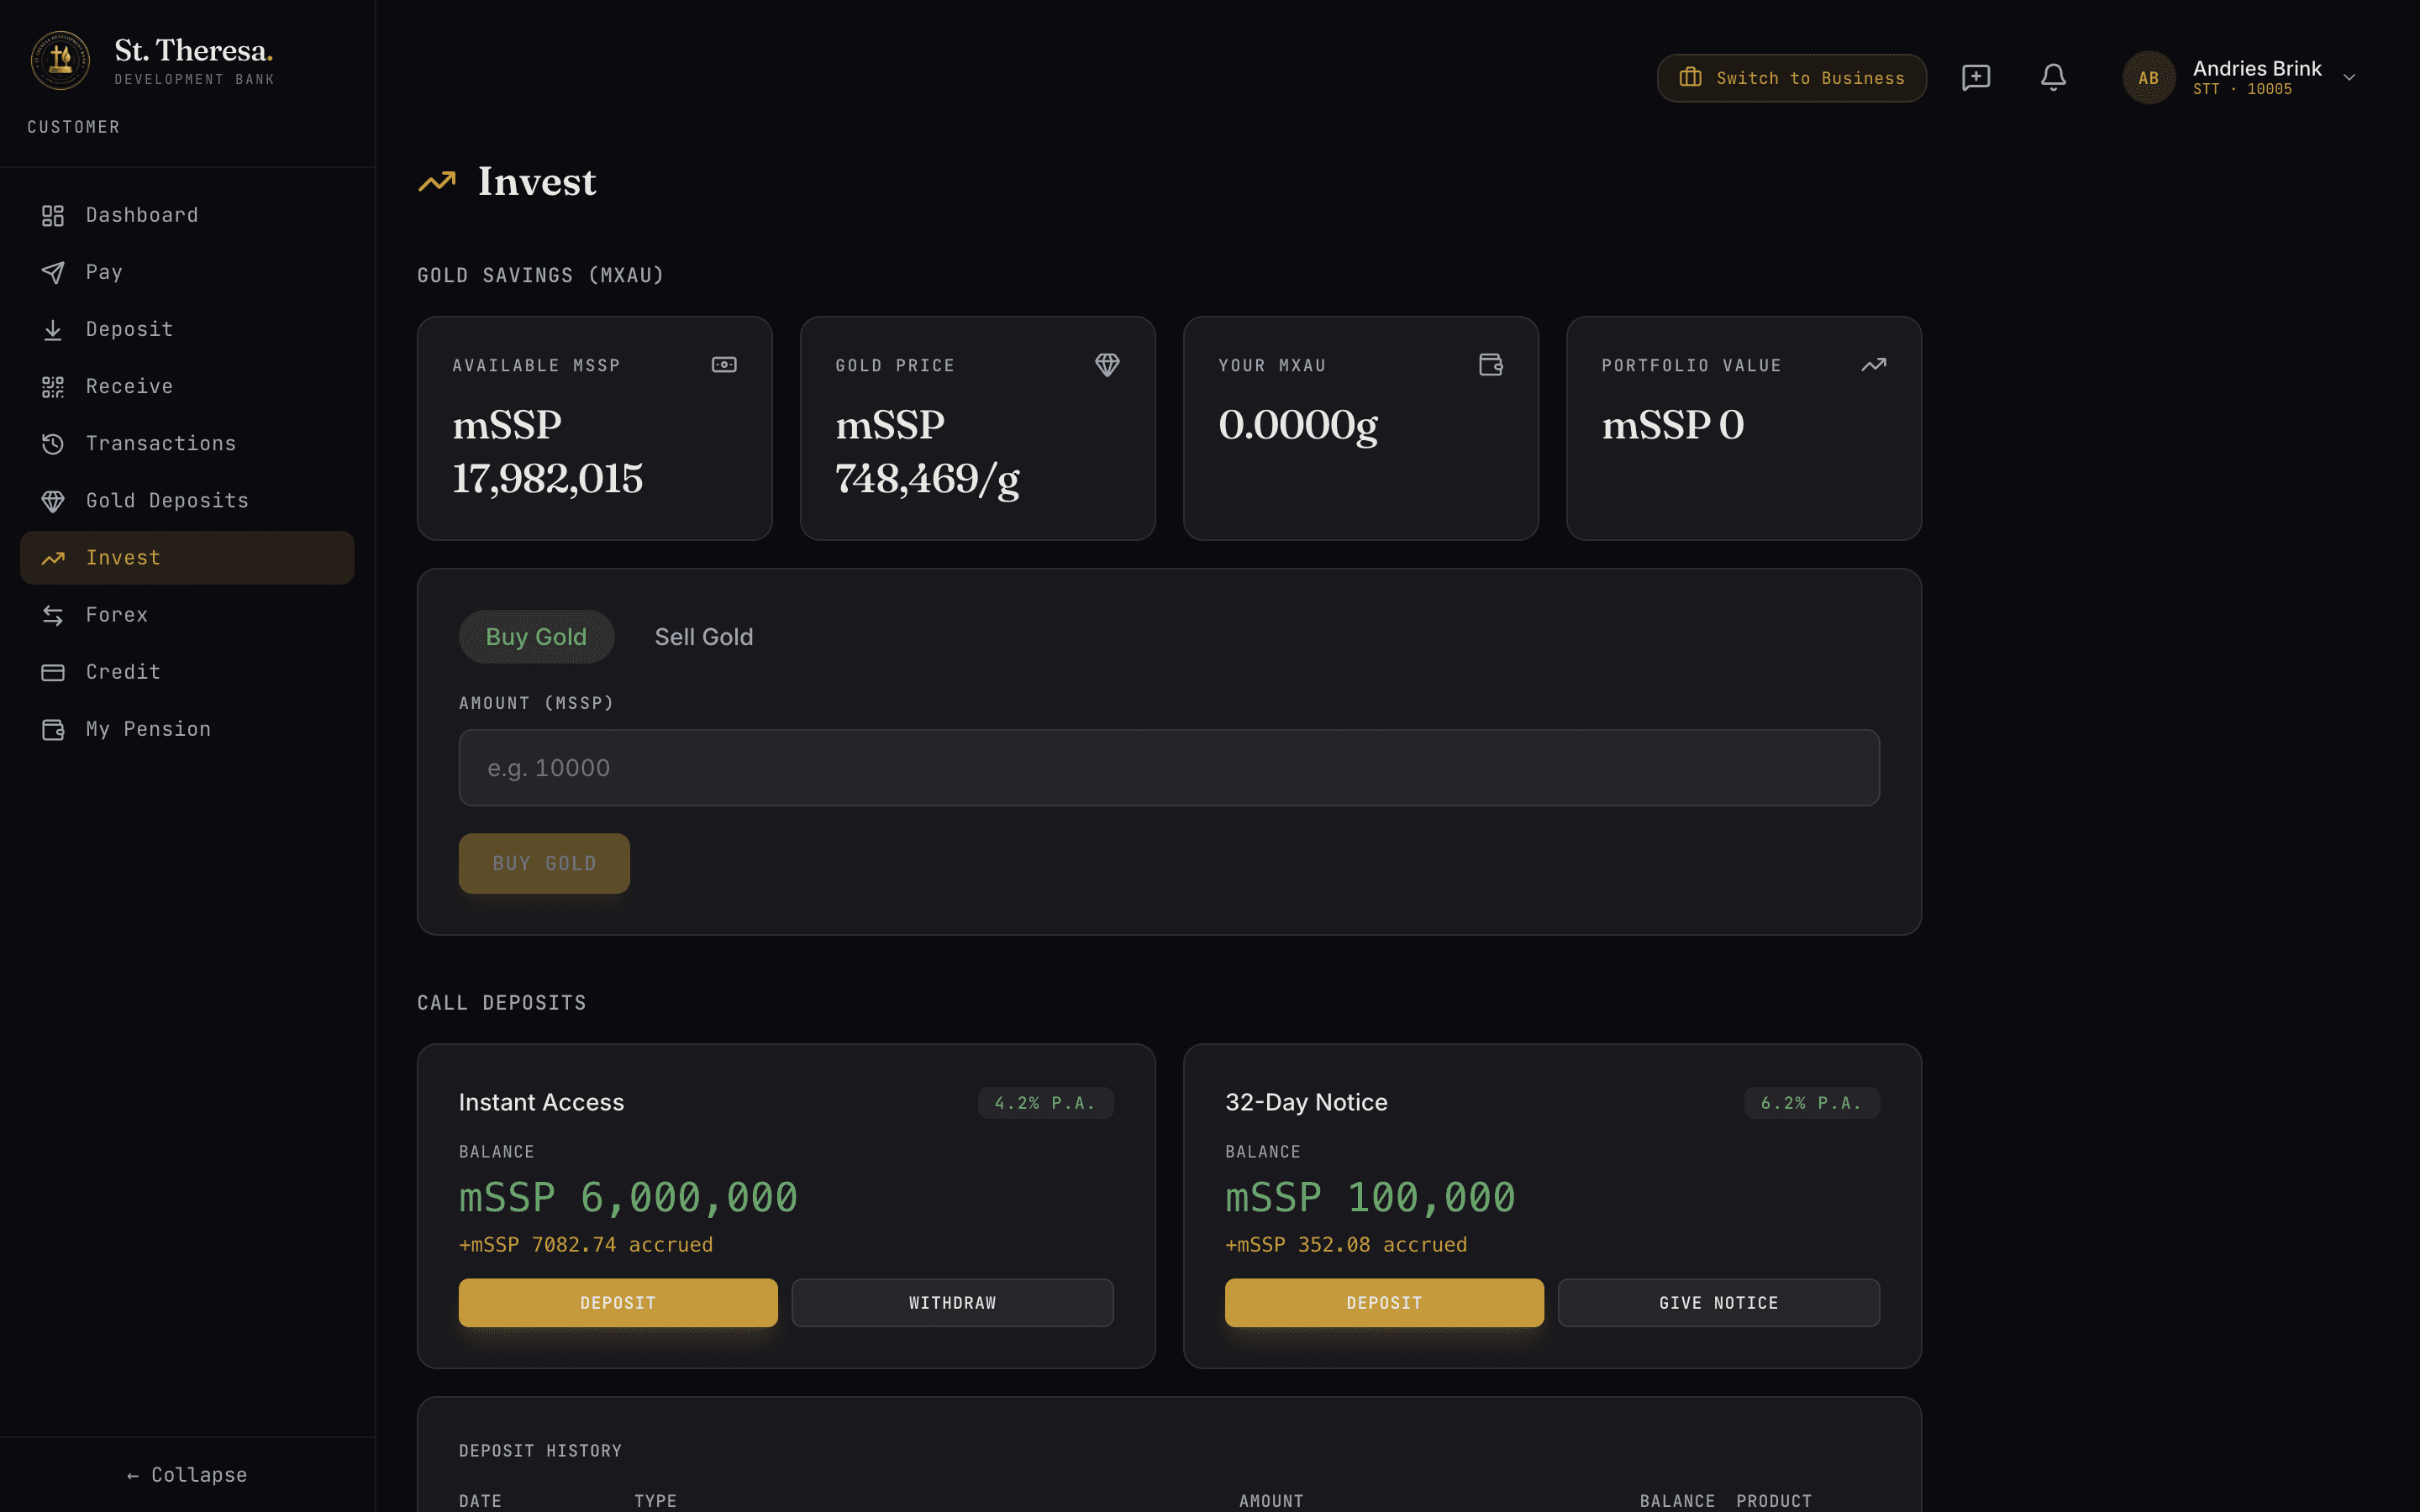Open the Deposit menu item
Image resolution: width=2420 pixels, height=1512 pixels.
(x=187, y=330)
